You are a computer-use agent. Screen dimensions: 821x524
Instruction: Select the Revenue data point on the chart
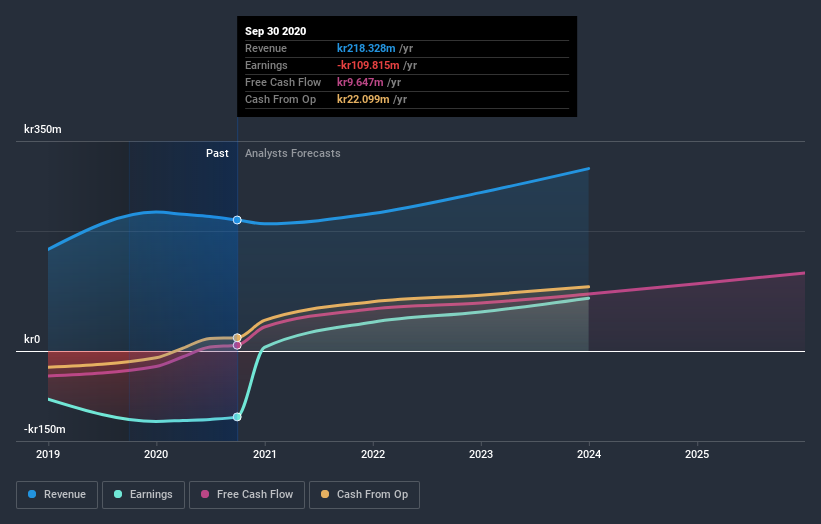pyautogui.click(x=237, y=220)
